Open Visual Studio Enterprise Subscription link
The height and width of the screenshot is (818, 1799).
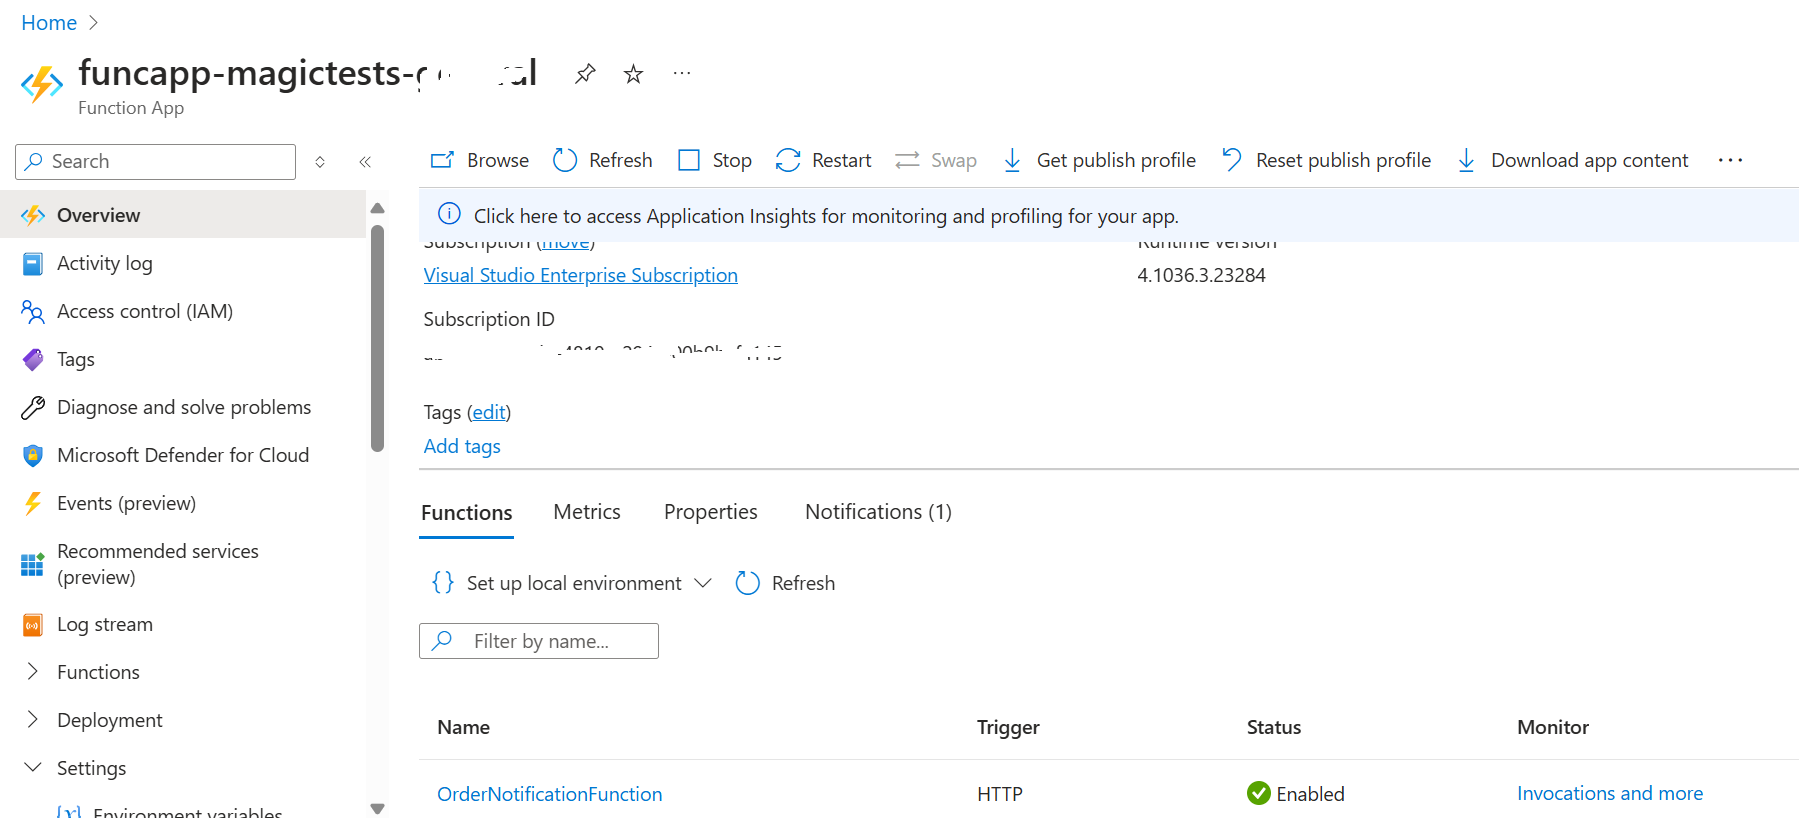580,275
